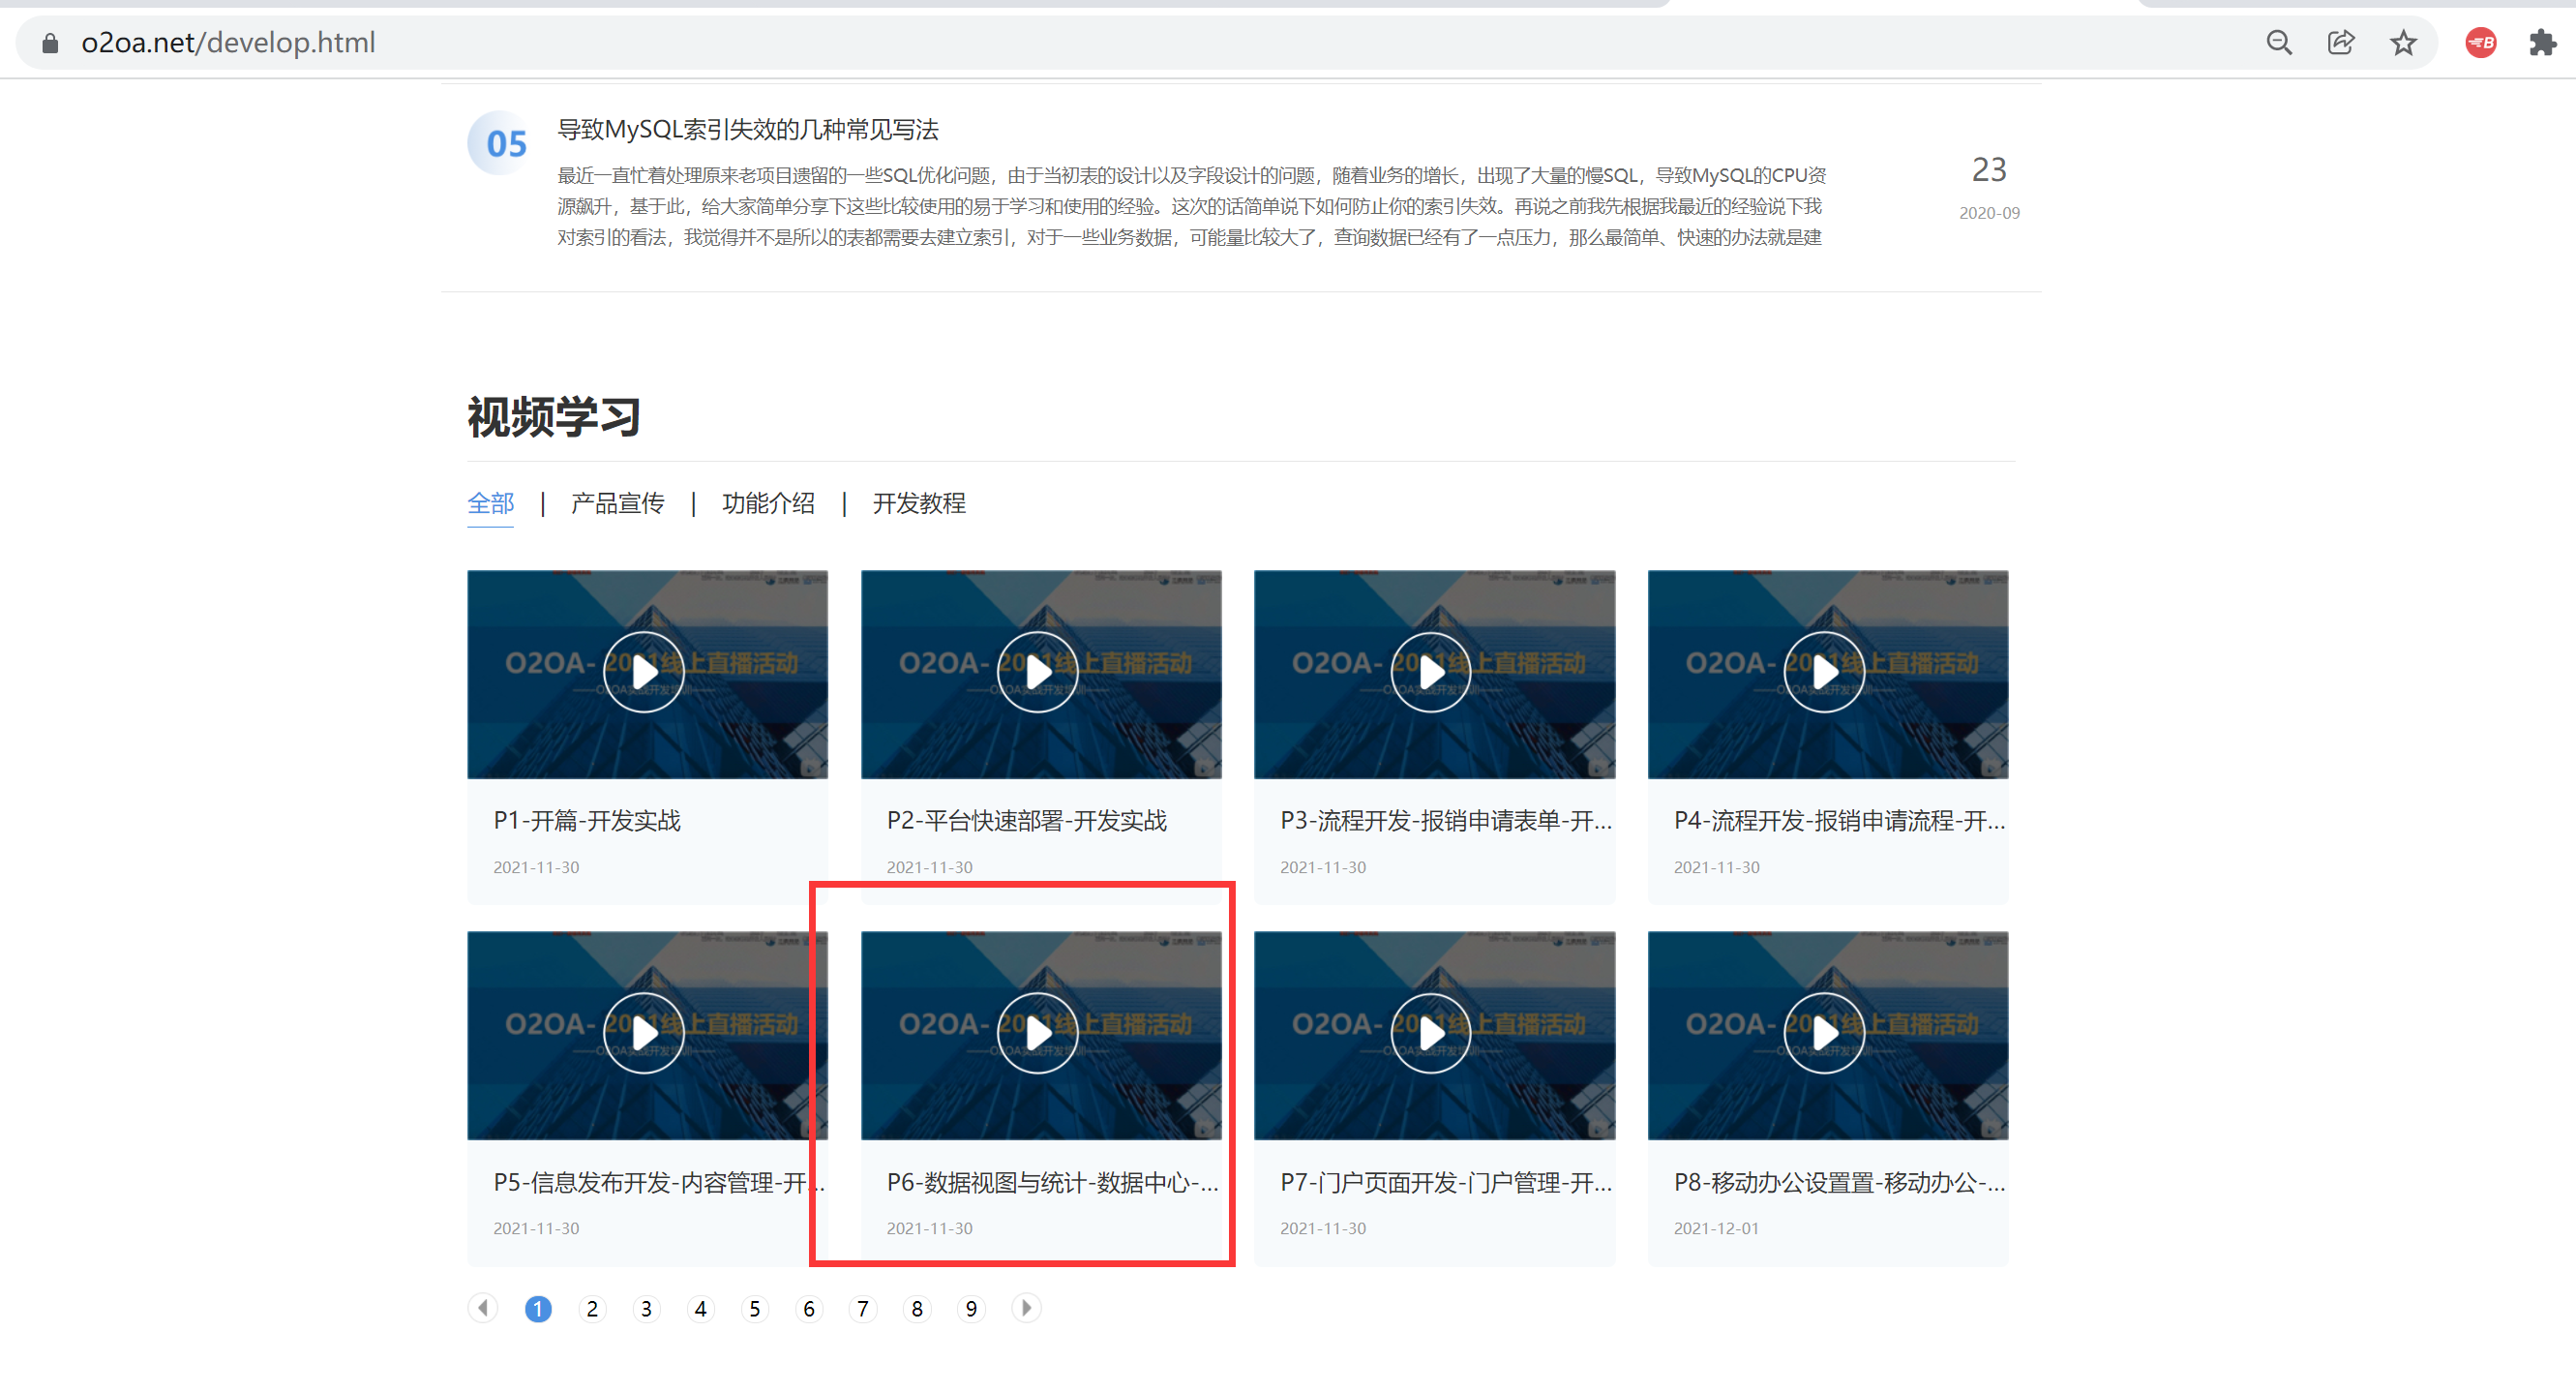The height and width of the screenshot is (1392, 2576).
Task: Play the P1-开篇-开发实战 video
Action: 644,672
